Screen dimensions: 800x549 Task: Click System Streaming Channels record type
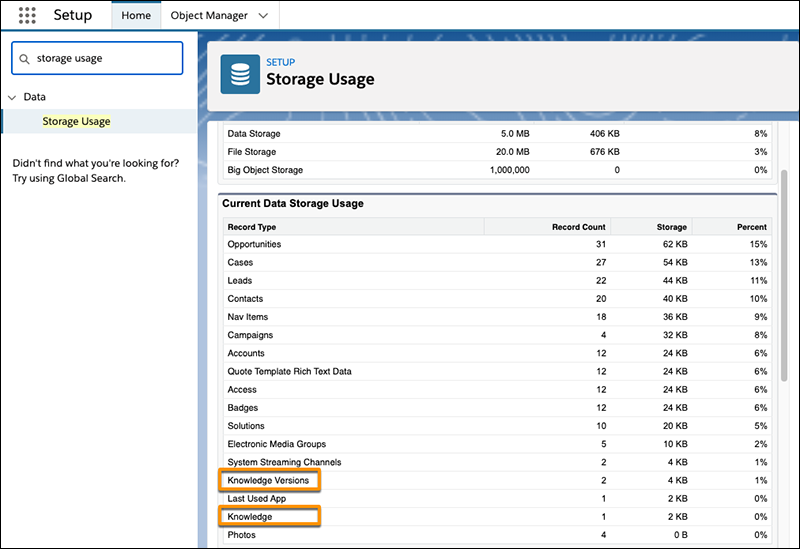284,462
